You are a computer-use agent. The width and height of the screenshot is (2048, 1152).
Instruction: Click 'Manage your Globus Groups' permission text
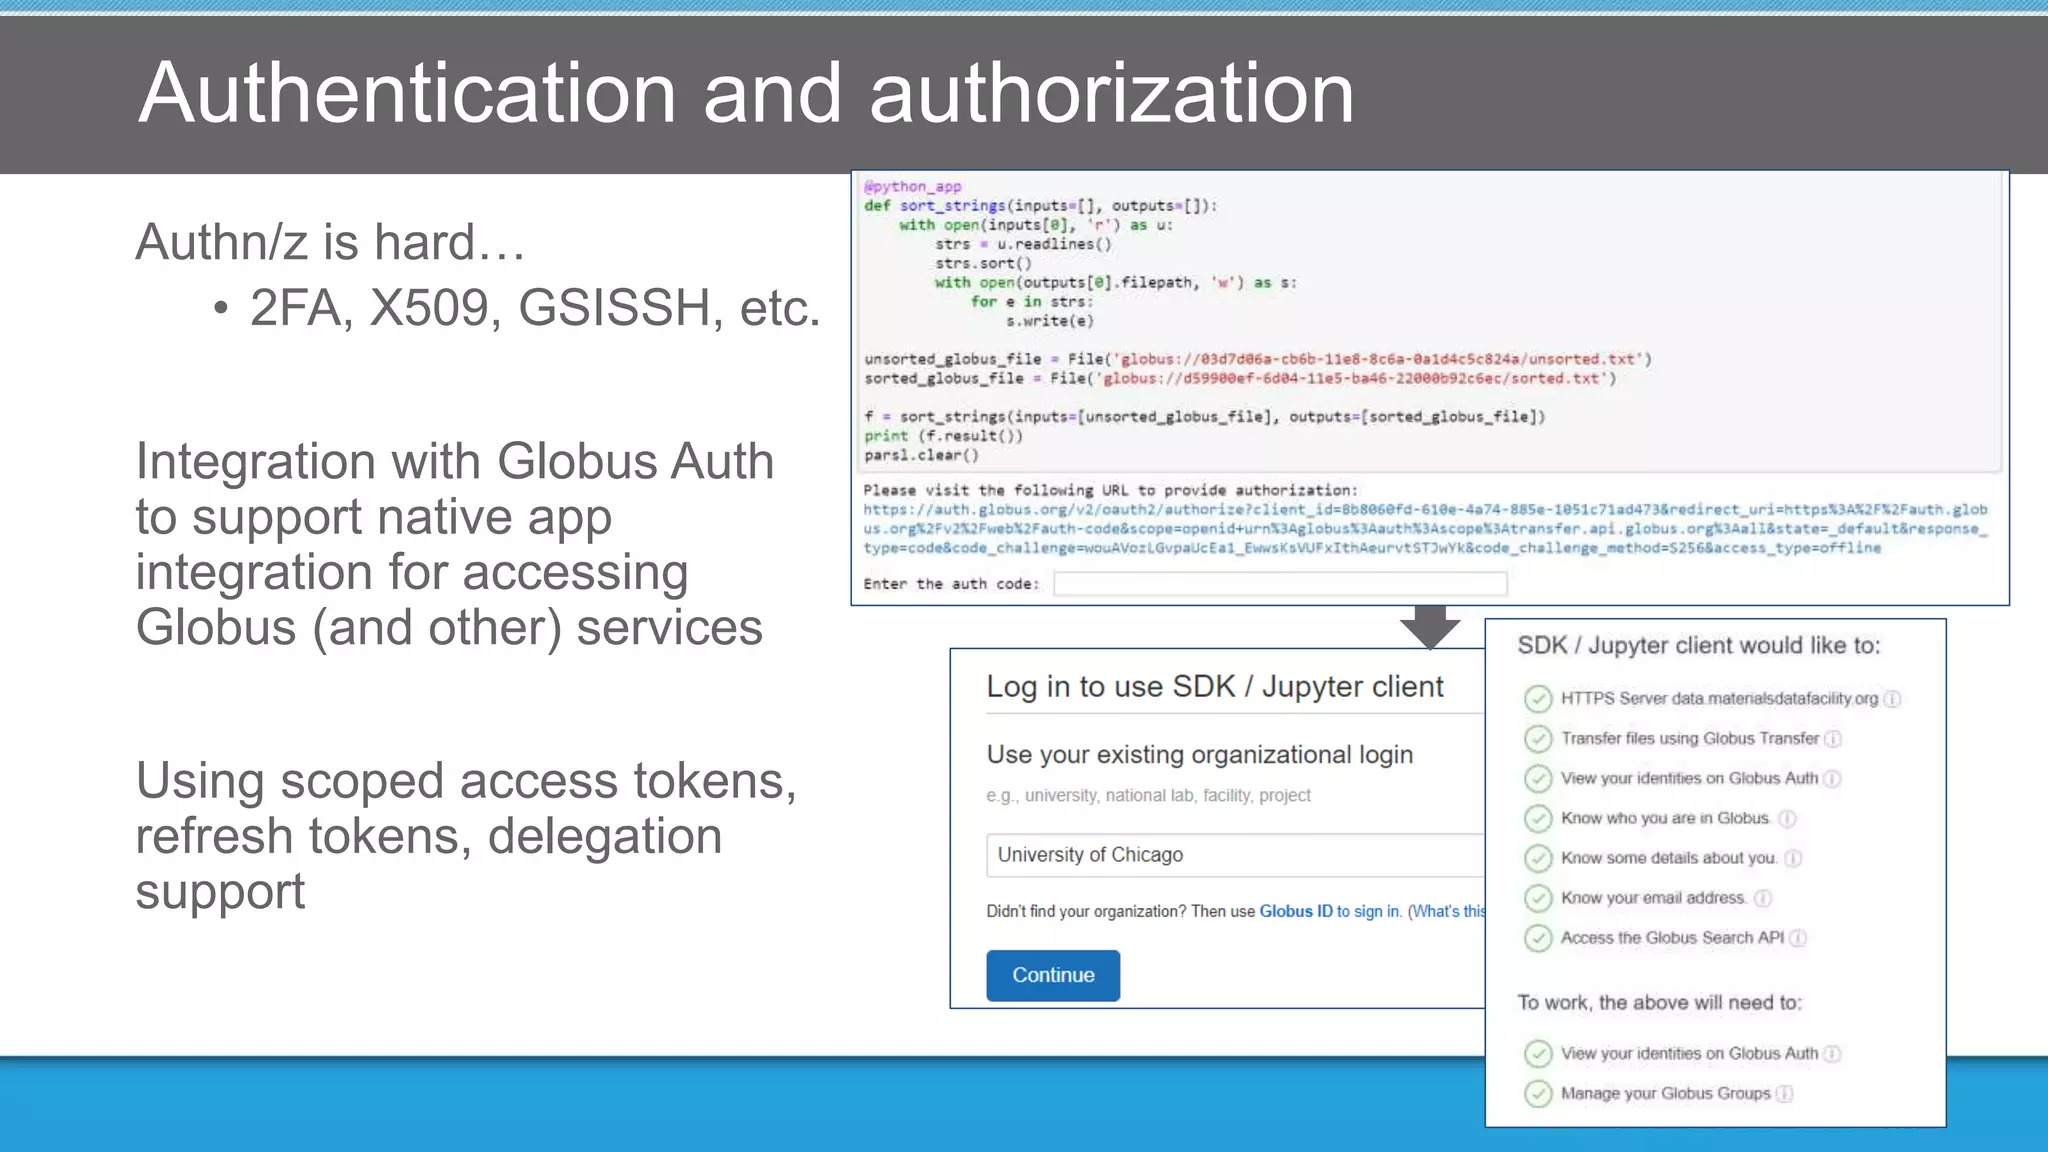1665,1094
